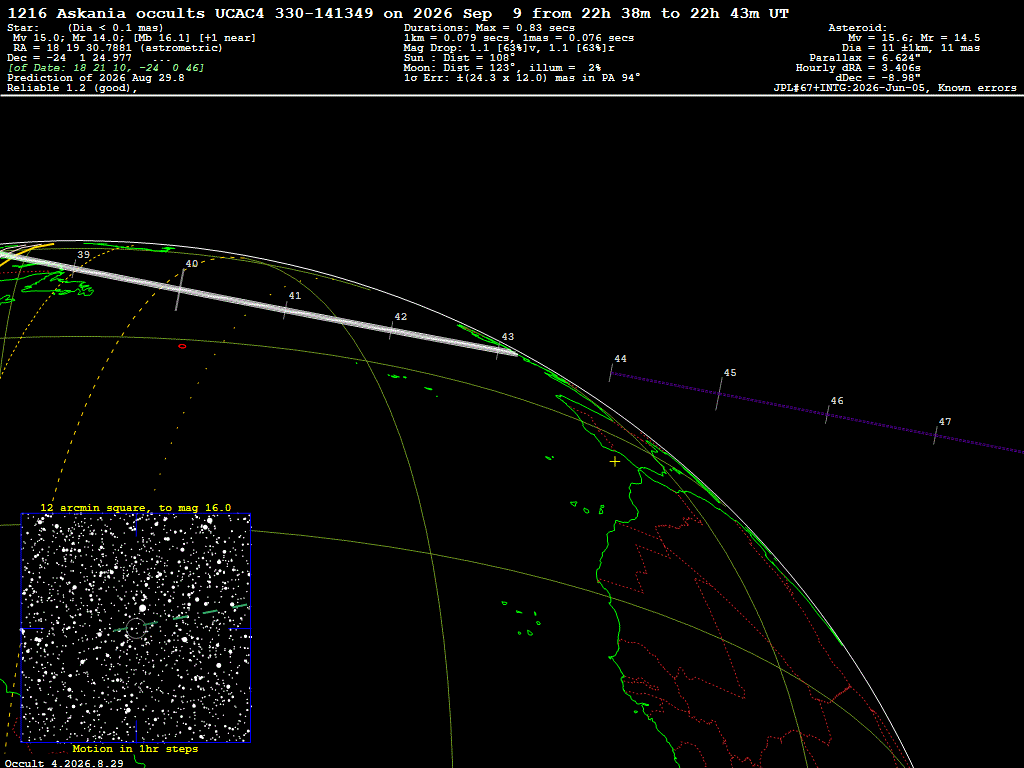The width and height of the screenshot is (1024, 768).
Task: Click the 47 minute marker label
Action: pyautogui.click(x=945, y=422)
